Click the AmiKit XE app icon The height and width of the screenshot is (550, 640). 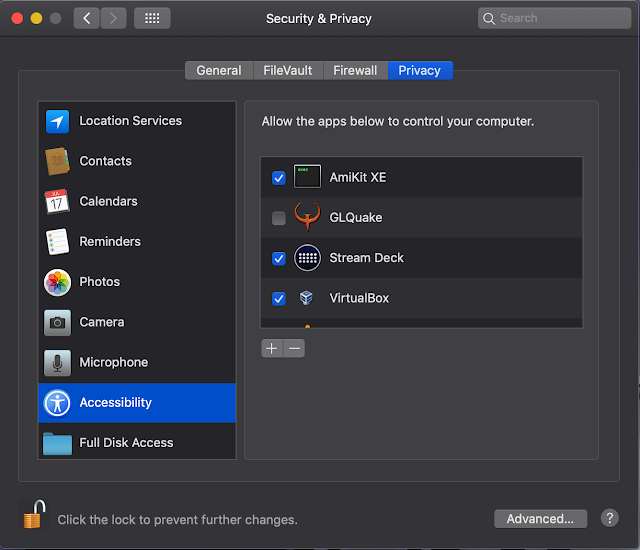tap(307, 177)
